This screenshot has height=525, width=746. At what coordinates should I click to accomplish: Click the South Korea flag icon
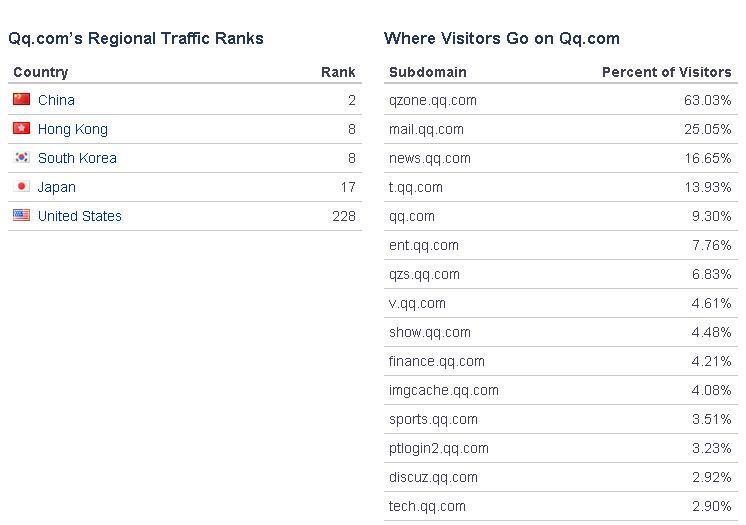(x=21, y=157)
